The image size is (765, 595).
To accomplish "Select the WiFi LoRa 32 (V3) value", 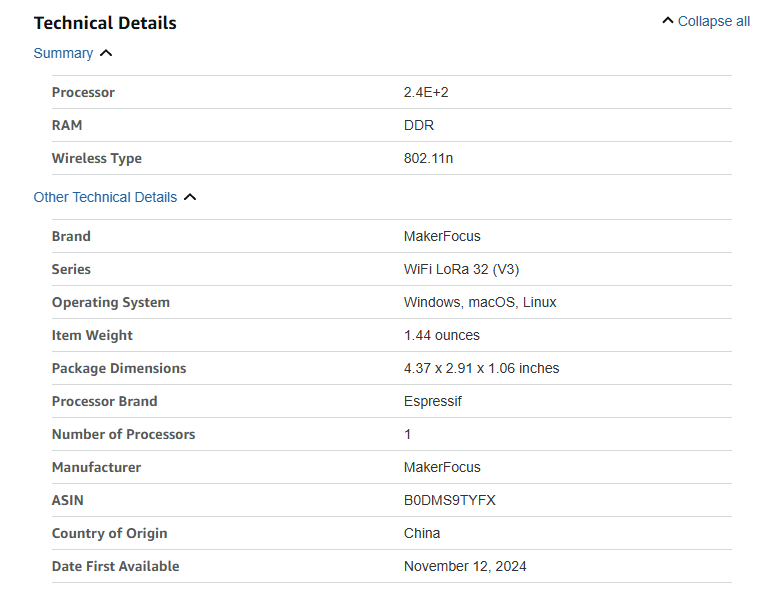I will [462, 269].
